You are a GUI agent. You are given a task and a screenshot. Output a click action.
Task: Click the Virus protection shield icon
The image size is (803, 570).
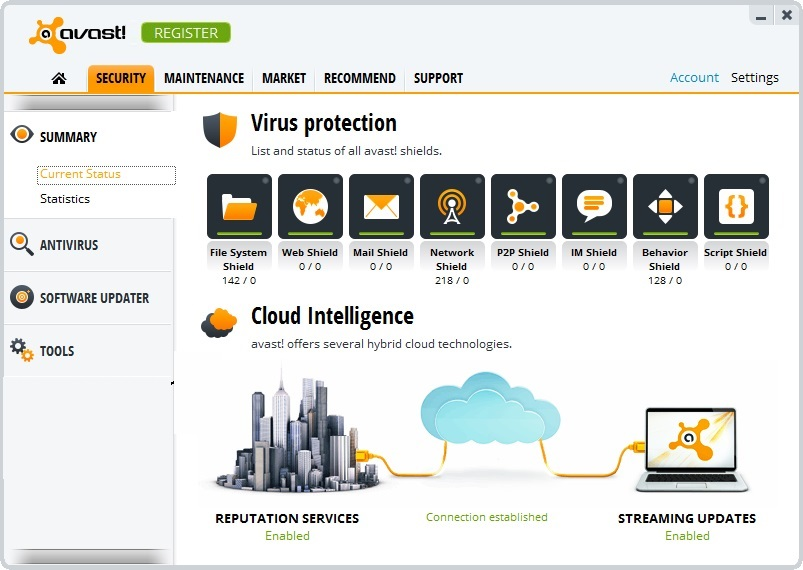[x=220, y=130]
